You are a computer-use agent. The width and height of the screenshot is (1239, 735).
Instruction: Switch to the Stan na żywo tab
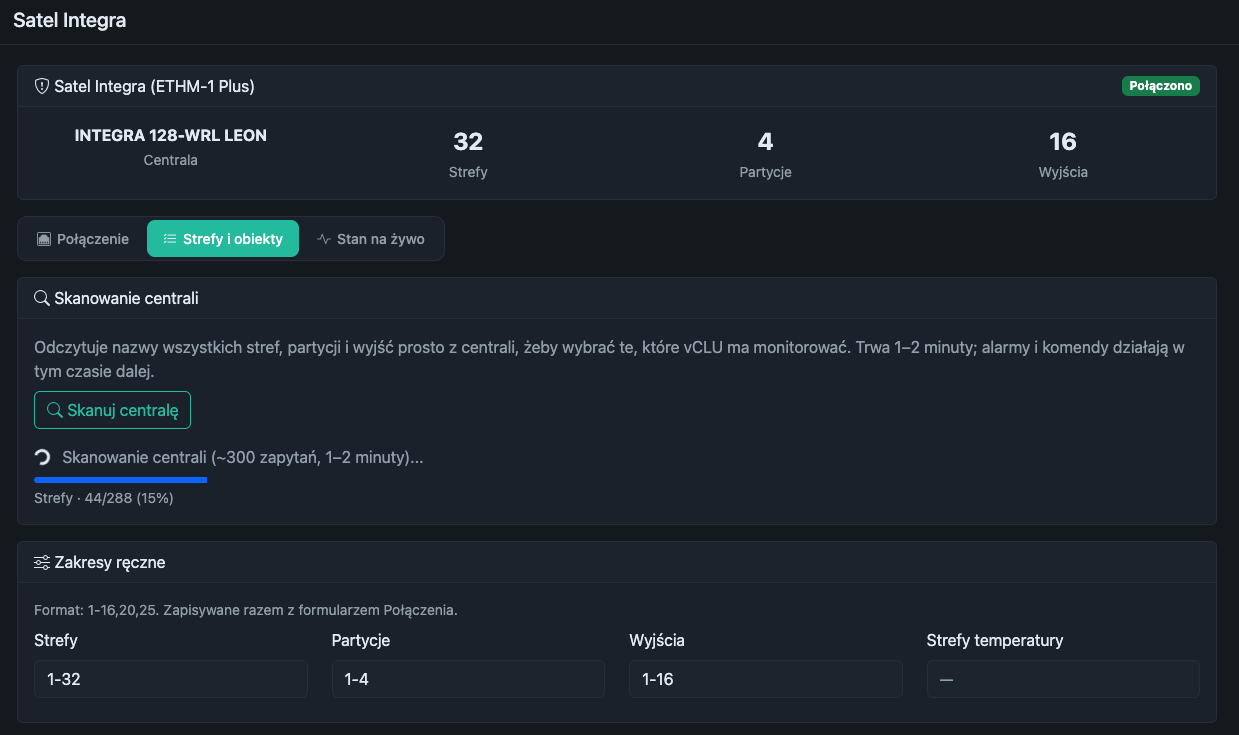371,239
